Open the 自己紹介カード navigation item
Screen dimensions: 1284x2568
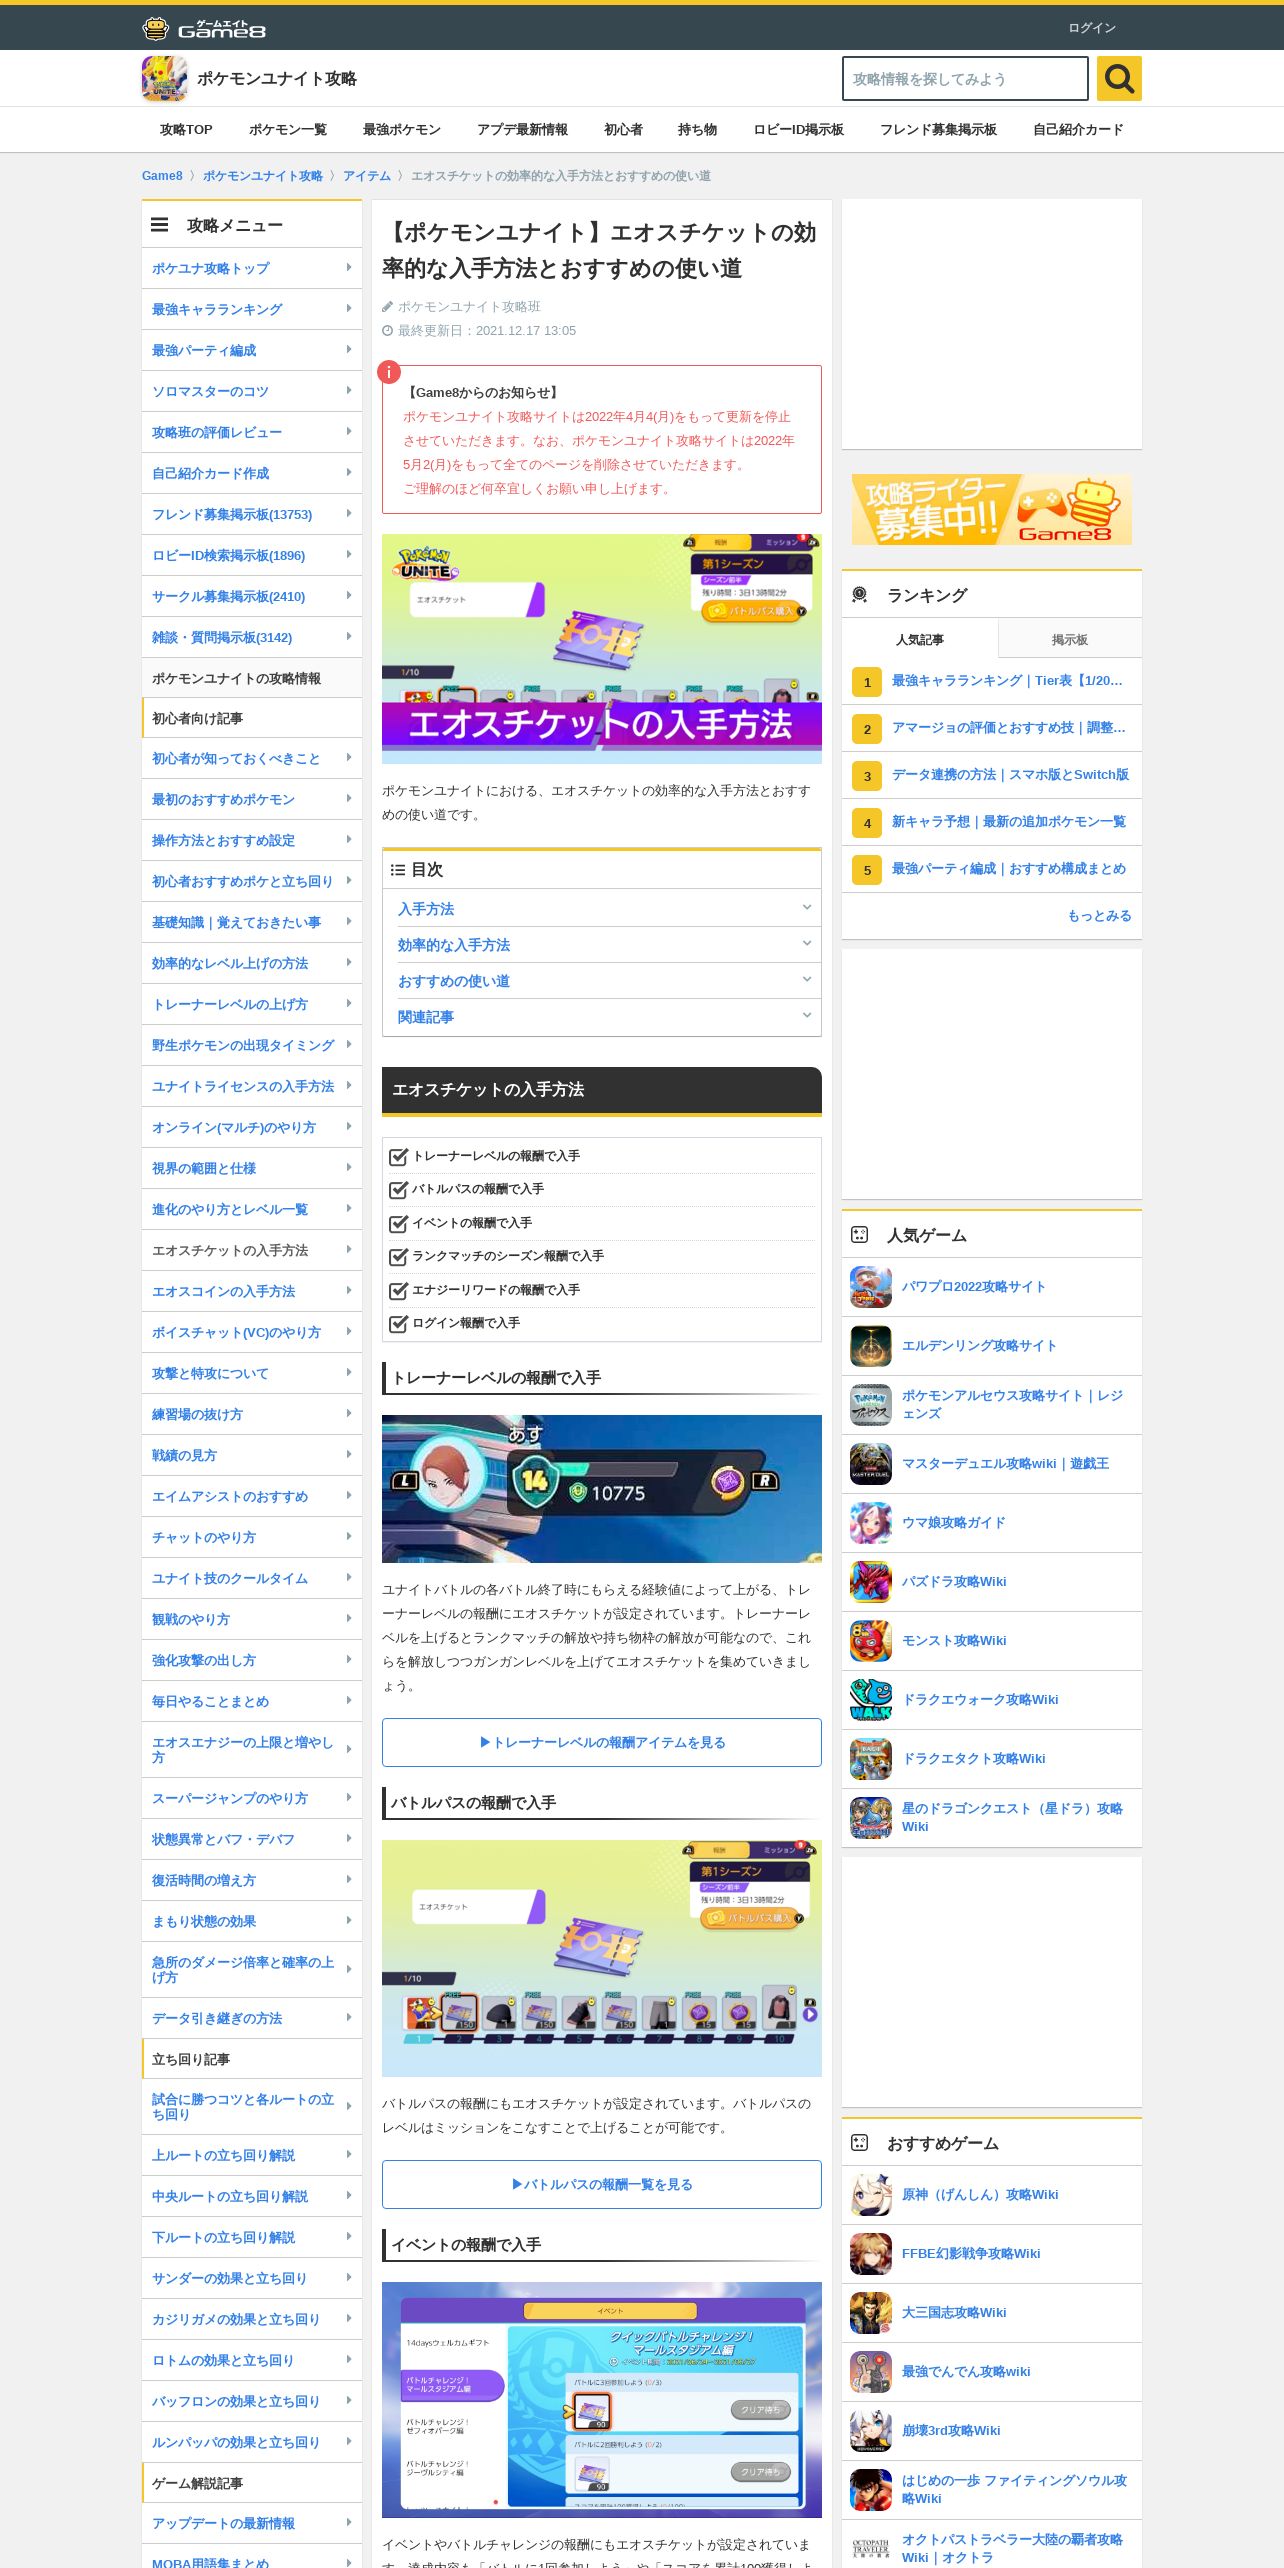[1078, 130]
